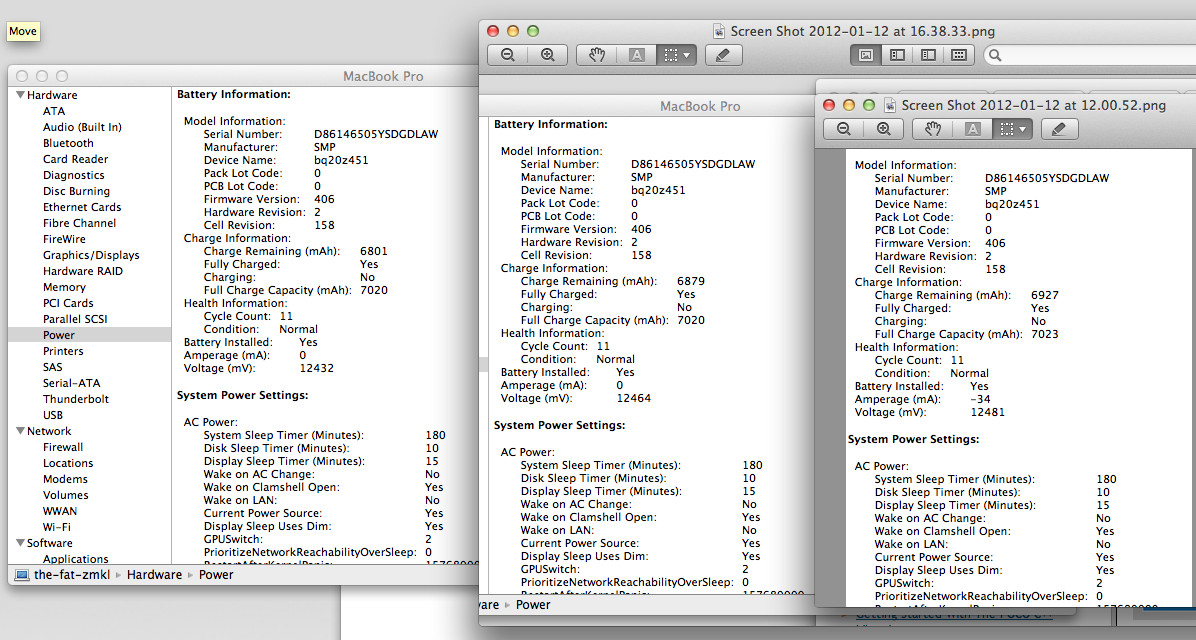Collapse the Network category triangle
This screenshot has width=1196, height=640.
(x=19, y=431)
